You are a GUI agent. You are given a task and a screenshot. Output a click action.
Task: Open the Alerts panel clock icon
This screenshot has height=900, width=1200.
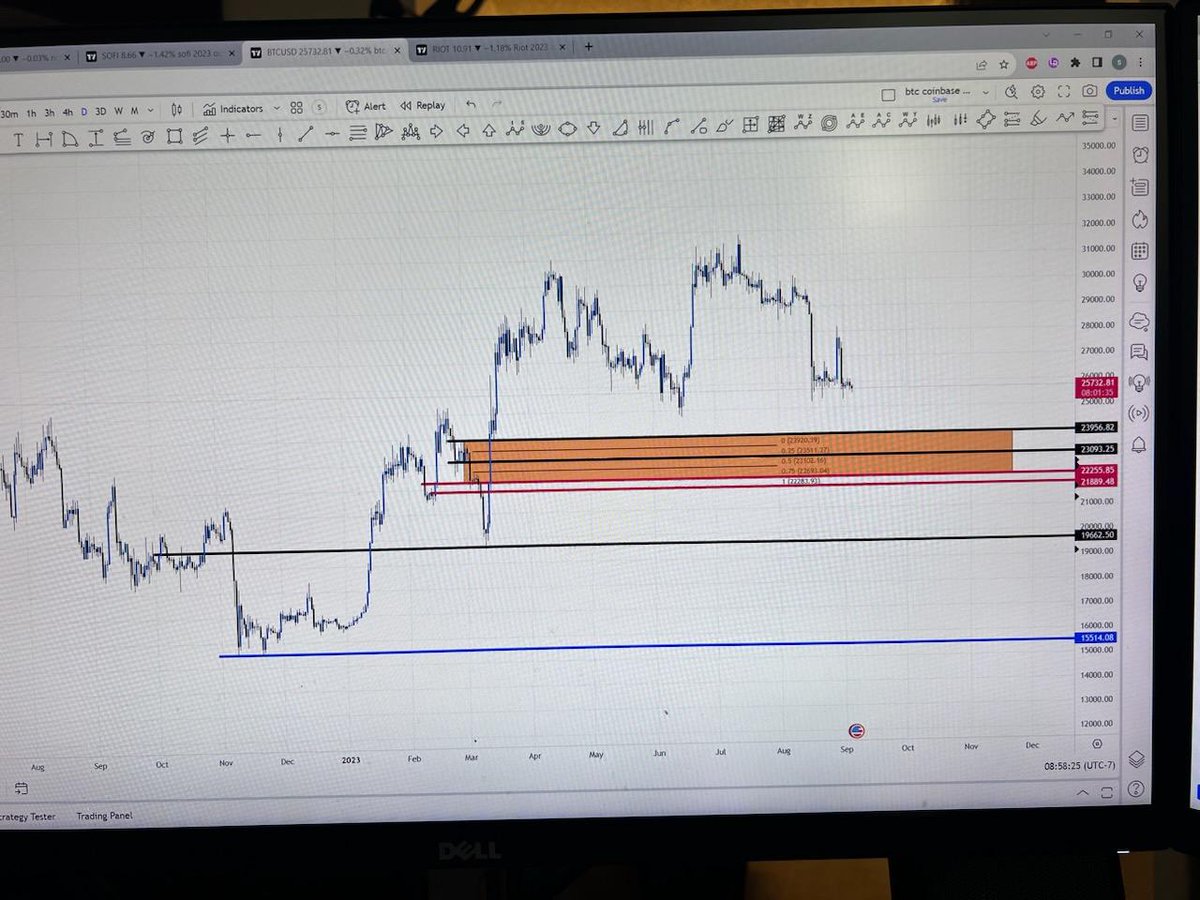[1140, 155]
